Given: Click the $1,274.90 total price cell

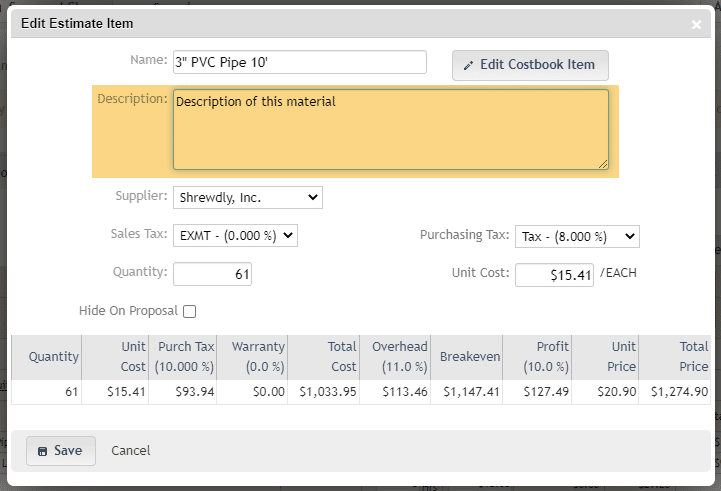Looking at the screenshot, I should tap(679, 392).
